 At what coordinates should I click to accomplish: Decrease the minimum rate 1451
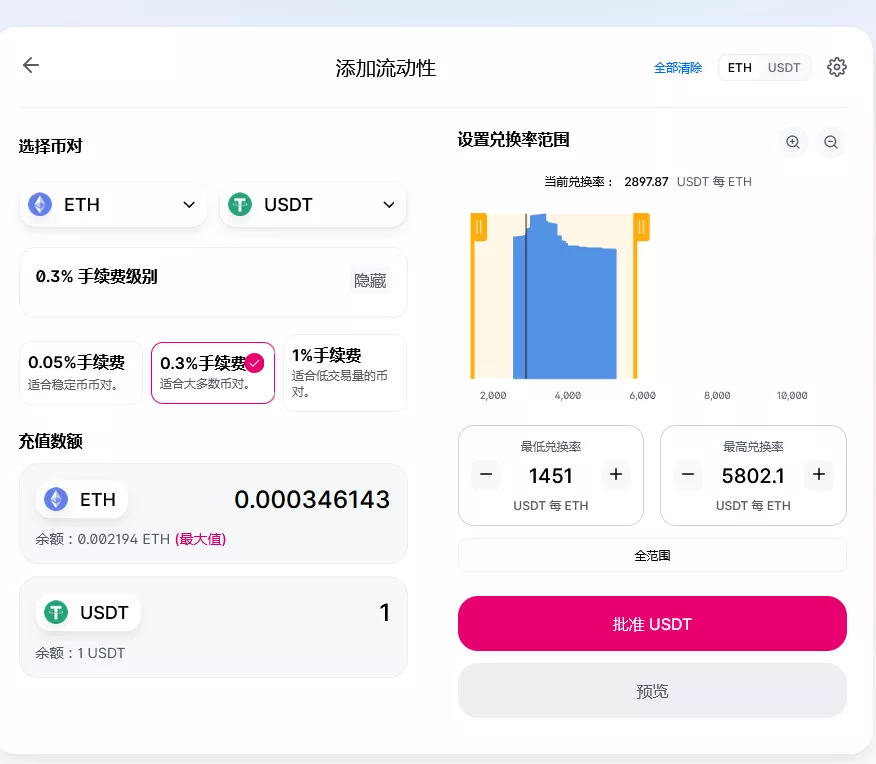click(486, 475)
